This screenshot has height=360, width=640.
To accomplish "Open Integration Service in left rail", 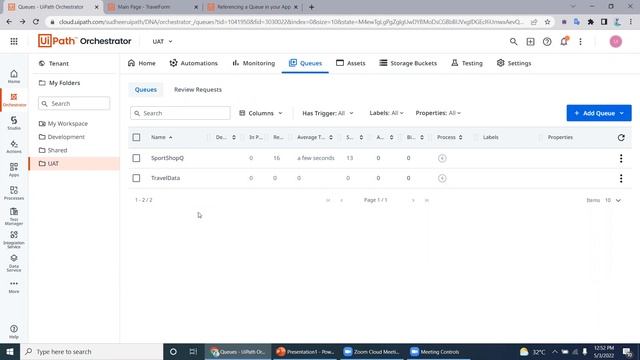I will click(14, 240).
